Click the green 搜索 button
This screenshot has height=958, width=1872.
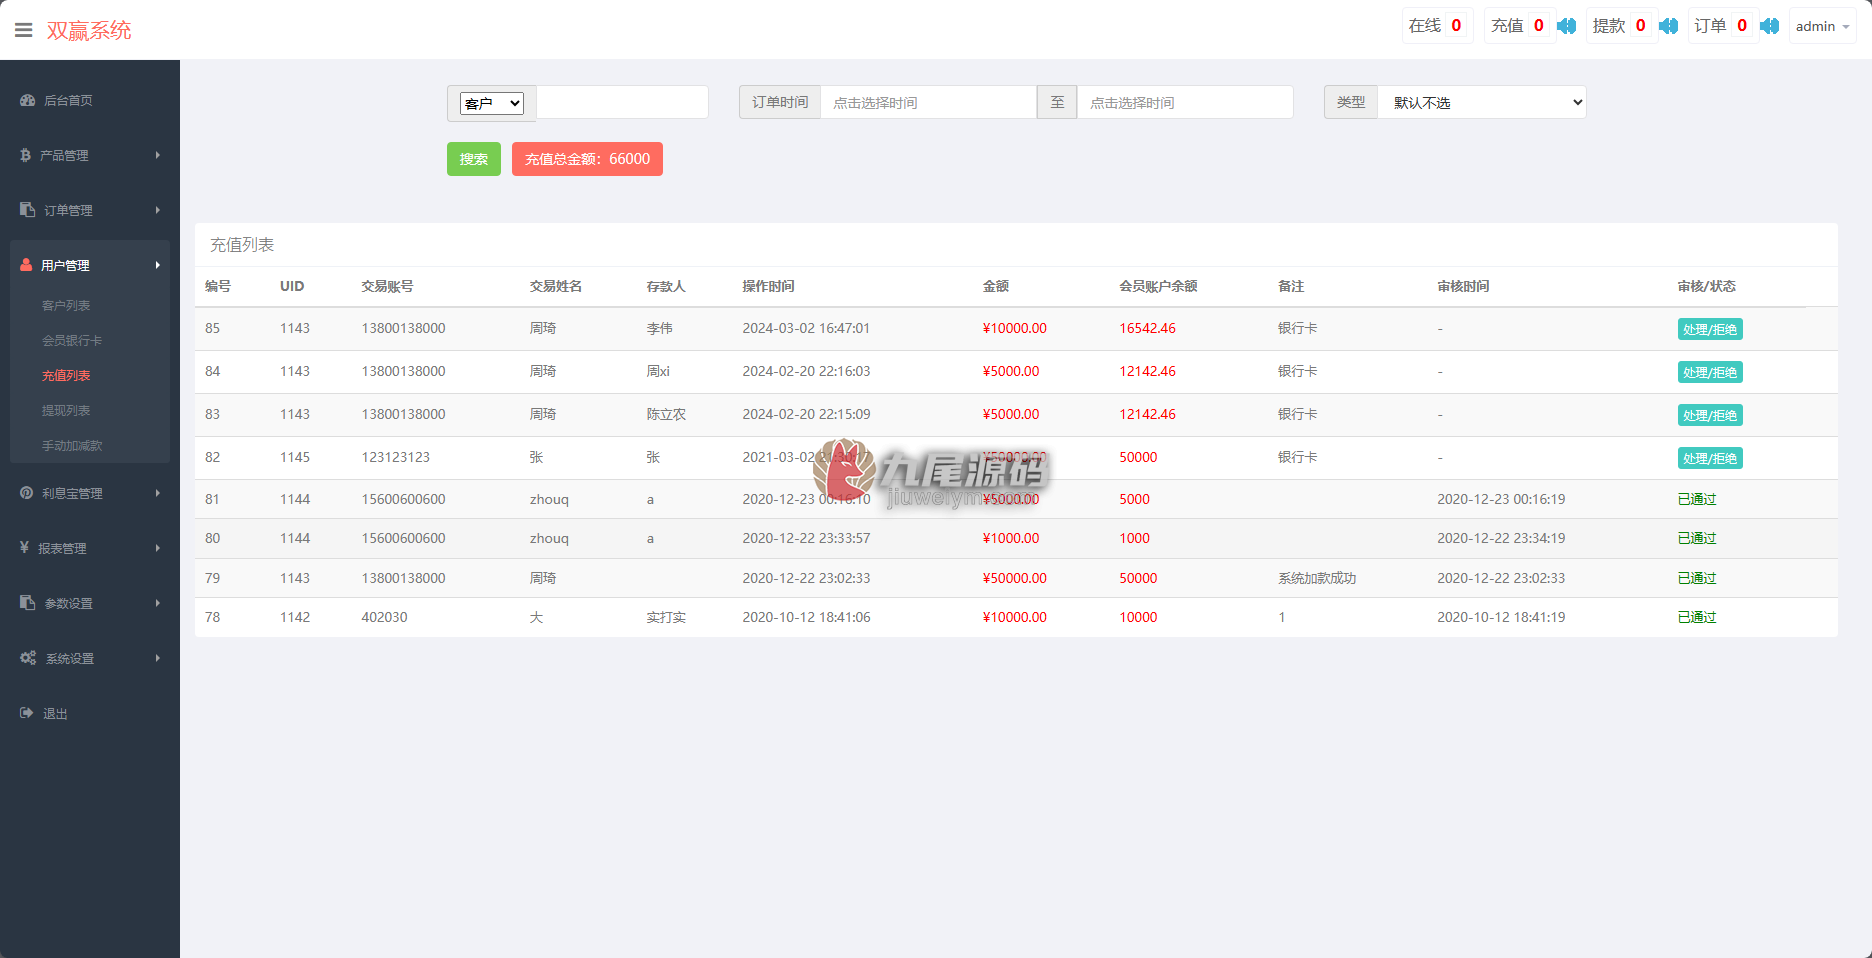point(474,159)
